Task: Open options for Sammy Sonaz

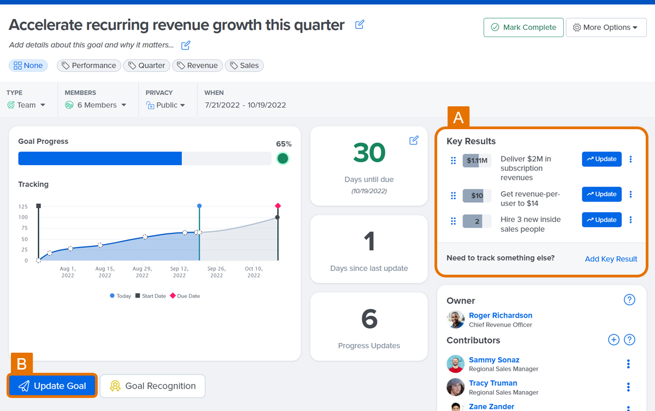Action: click(x=628, y=364)
